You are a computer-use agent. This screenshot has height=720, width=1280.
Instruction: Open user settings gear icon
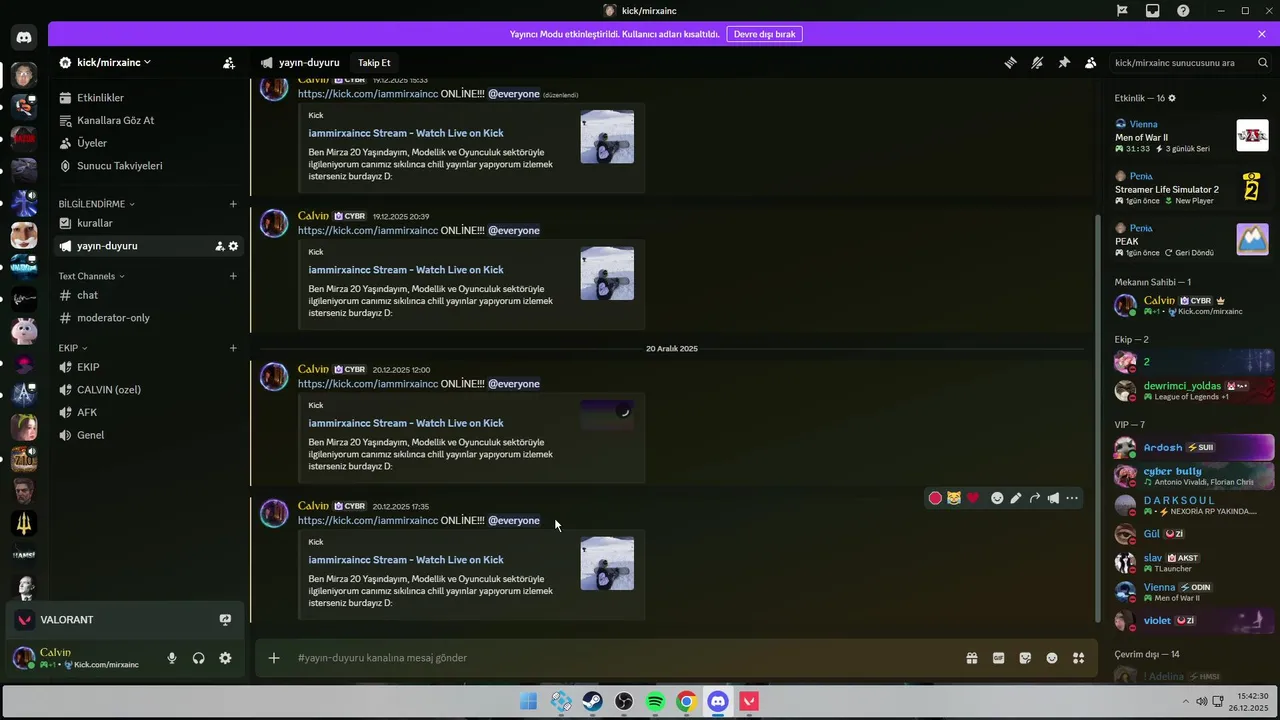225,658
